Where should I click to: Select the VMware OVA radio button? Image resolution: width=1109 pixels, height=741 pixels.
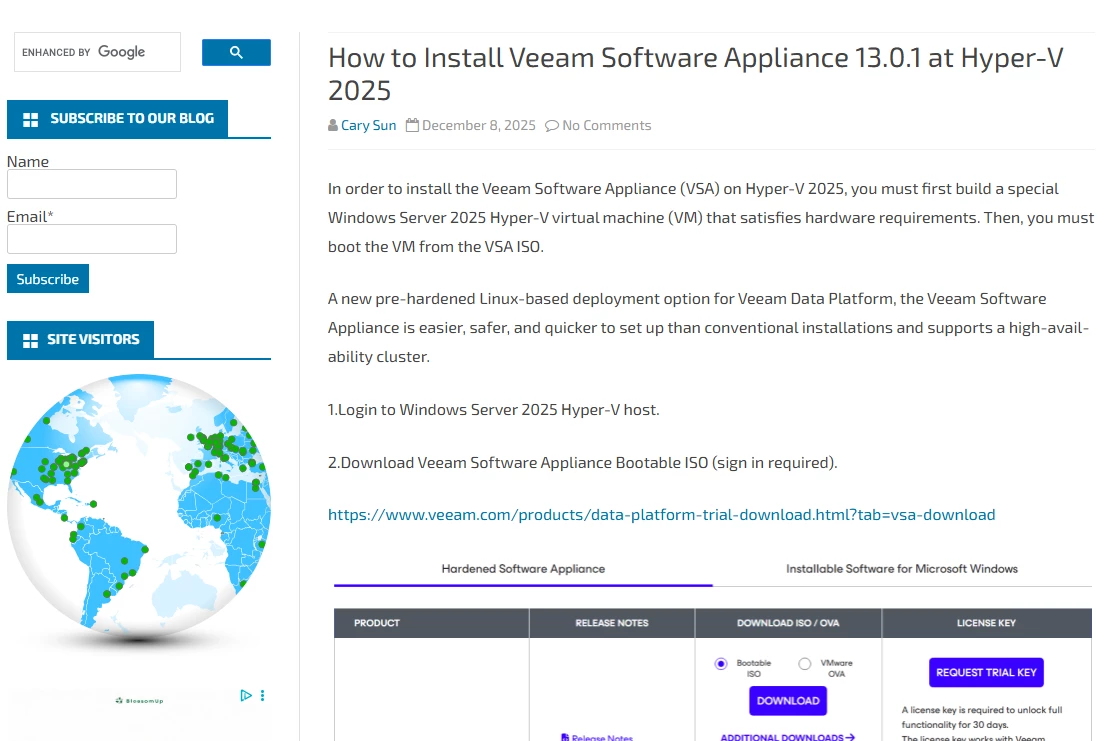click(x=805, y=664)
